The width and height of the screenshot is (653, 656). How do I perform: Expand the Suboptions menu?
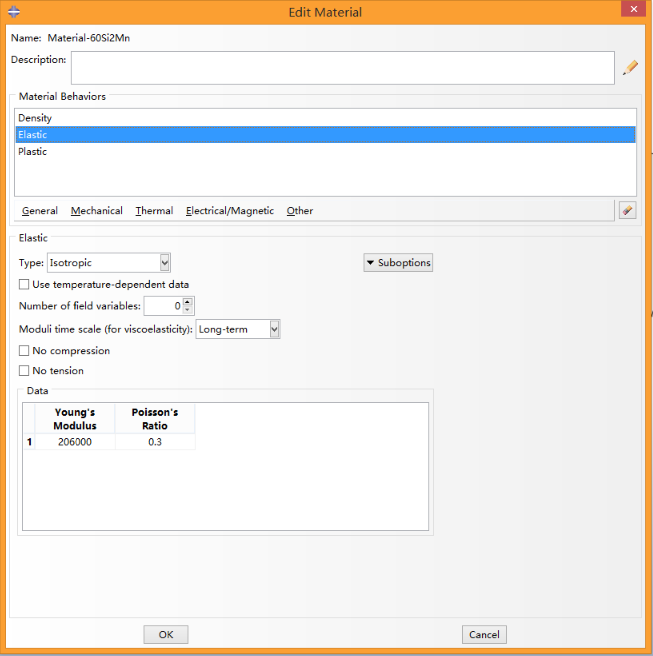click(x=398, y=263)
